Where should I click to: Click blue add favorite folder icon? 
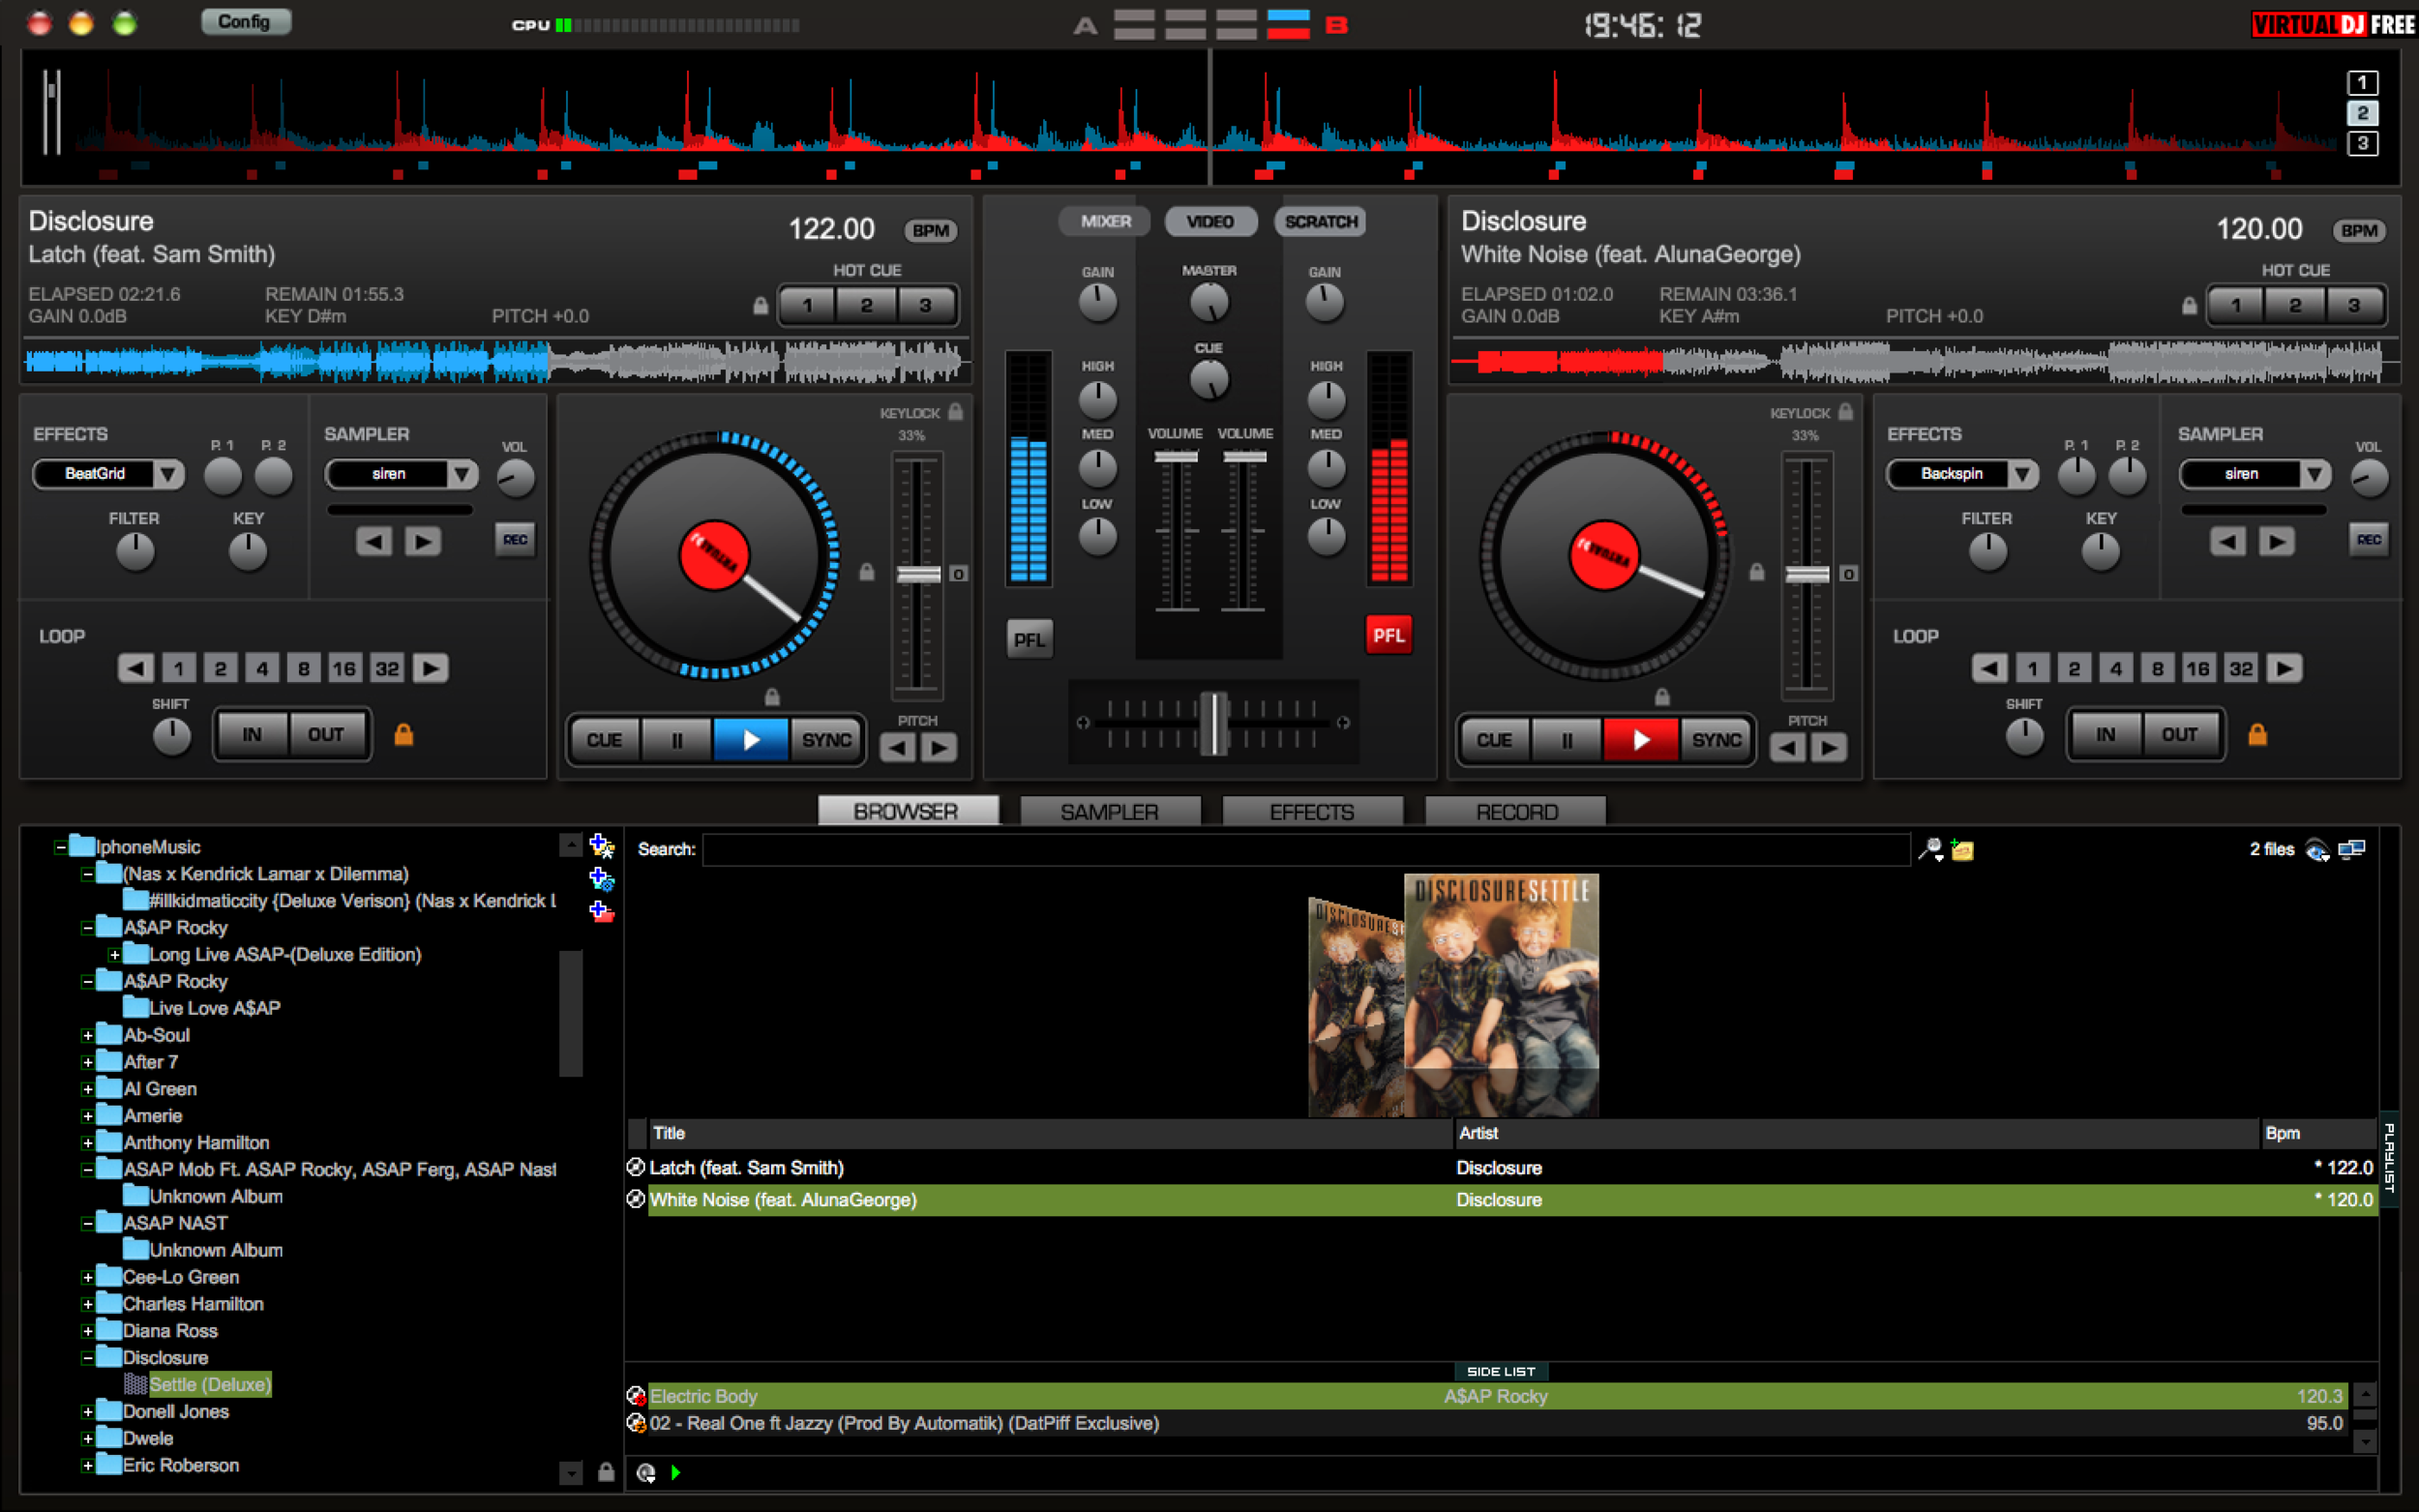pyautogui.click(x=601, y=879)
